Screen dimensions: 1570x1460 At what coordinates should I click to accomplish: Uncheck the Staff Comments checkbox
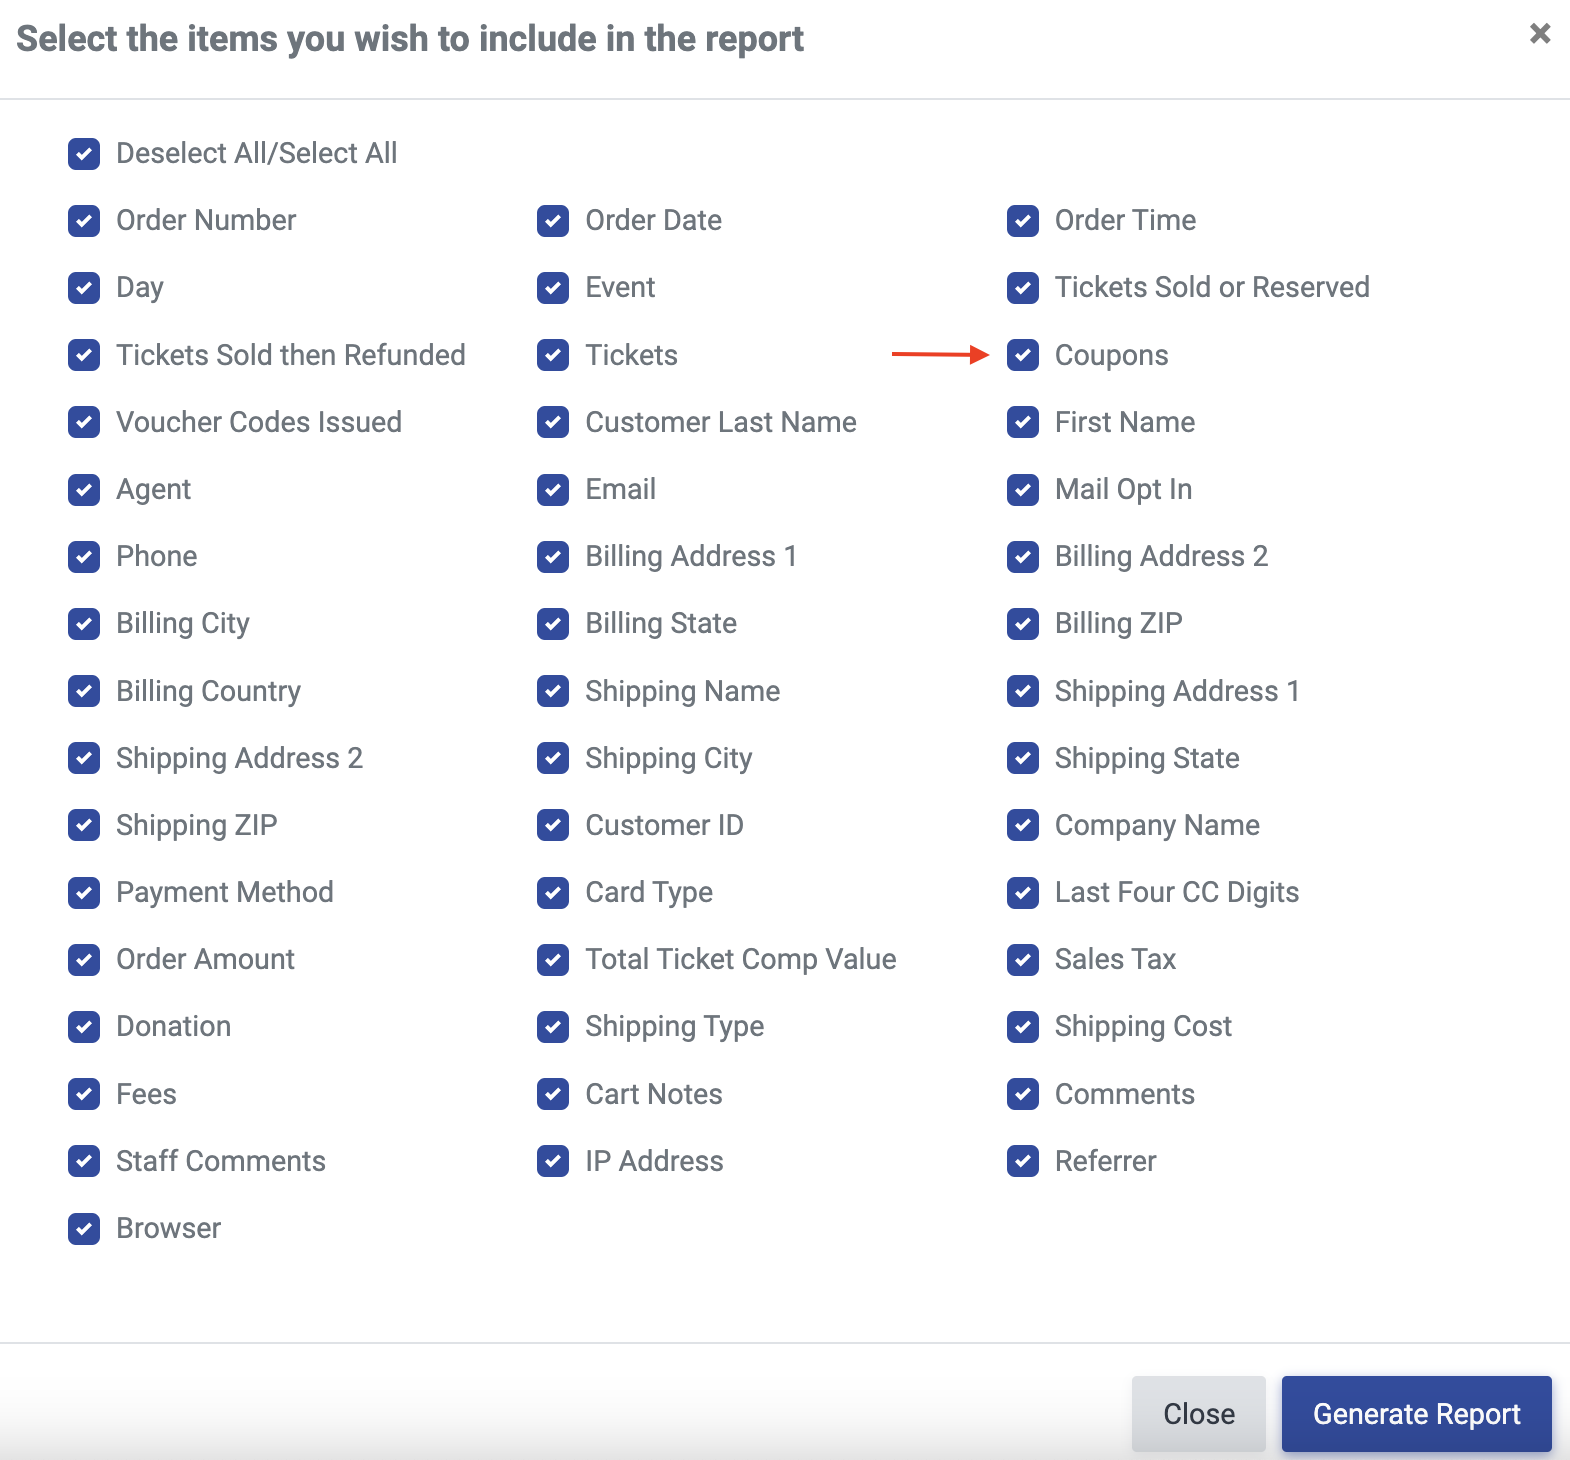(84, 1161)
